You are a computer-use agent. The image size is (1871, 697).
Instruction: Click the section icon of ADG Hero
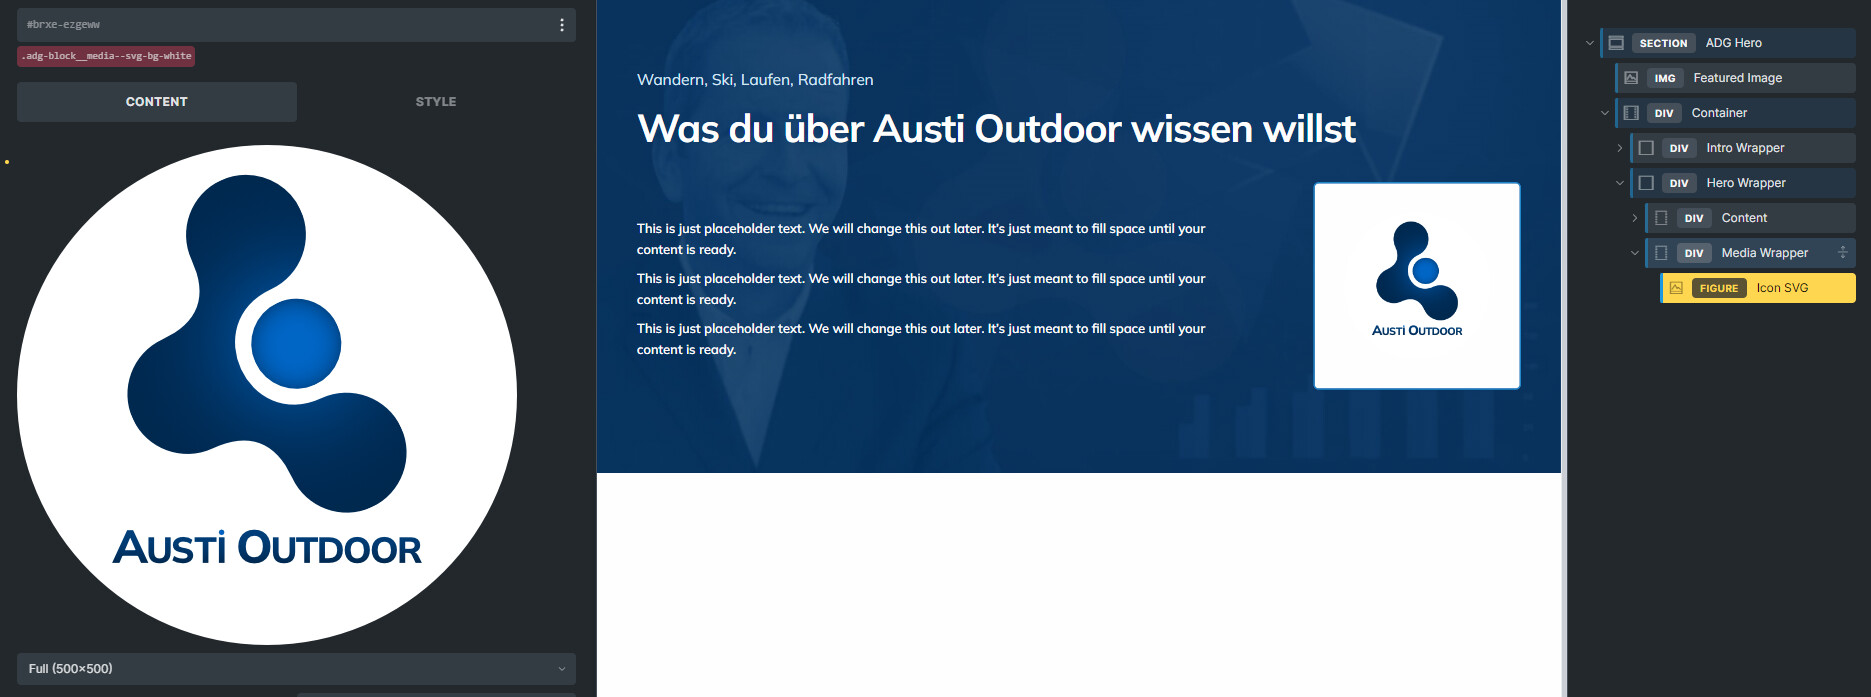1616,43
